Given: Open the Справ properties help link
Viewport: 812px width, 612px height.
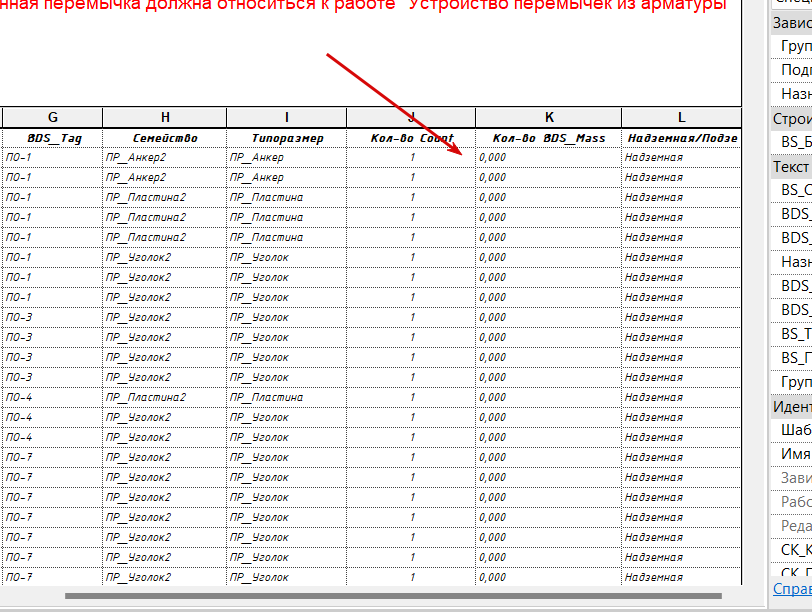Looking at the screenshot, I should 792,589.
